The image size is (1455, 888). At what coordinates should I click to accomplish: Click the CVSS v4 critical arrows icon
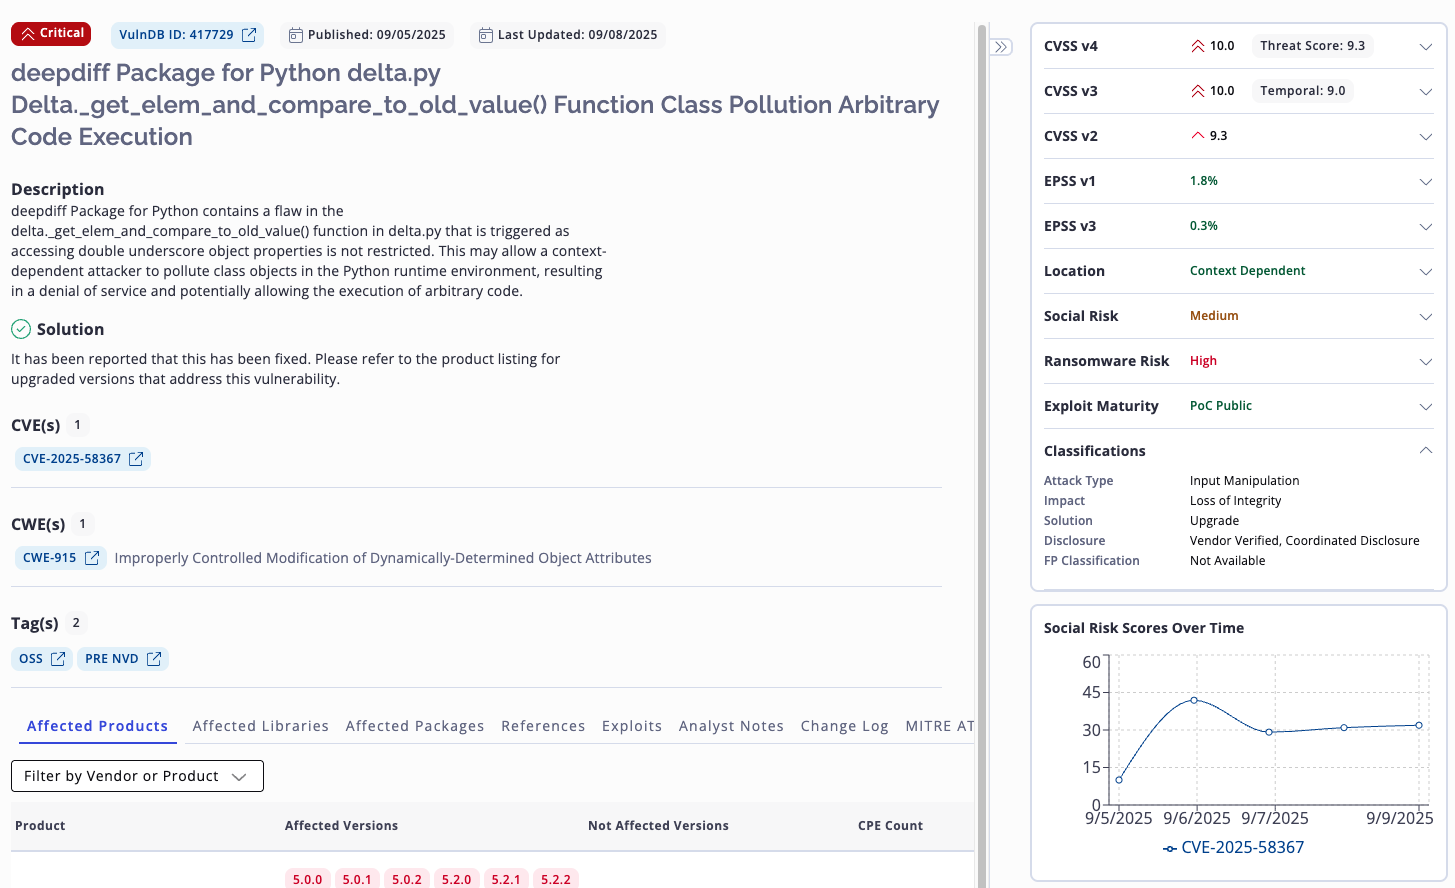pos(1197,46)
